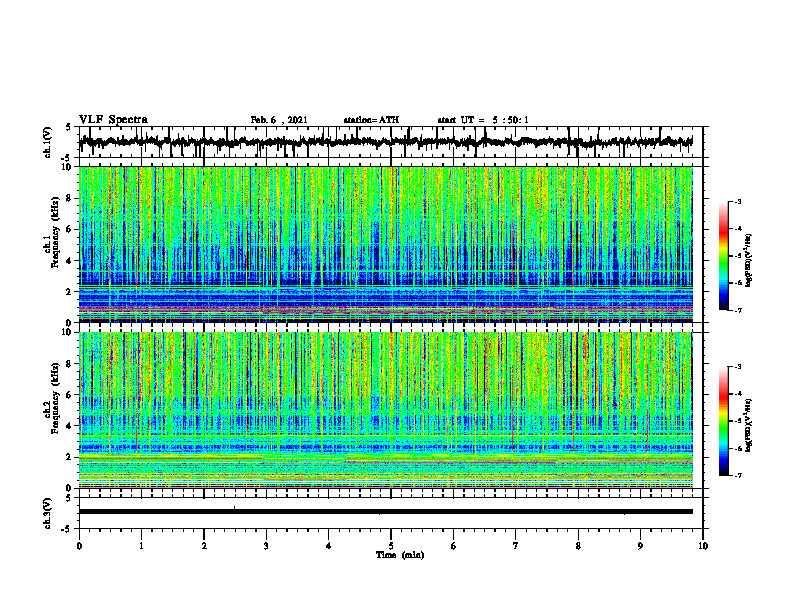
Task: Click the ch.2 frequency spectrogram panel
Action: coord(386,410)
